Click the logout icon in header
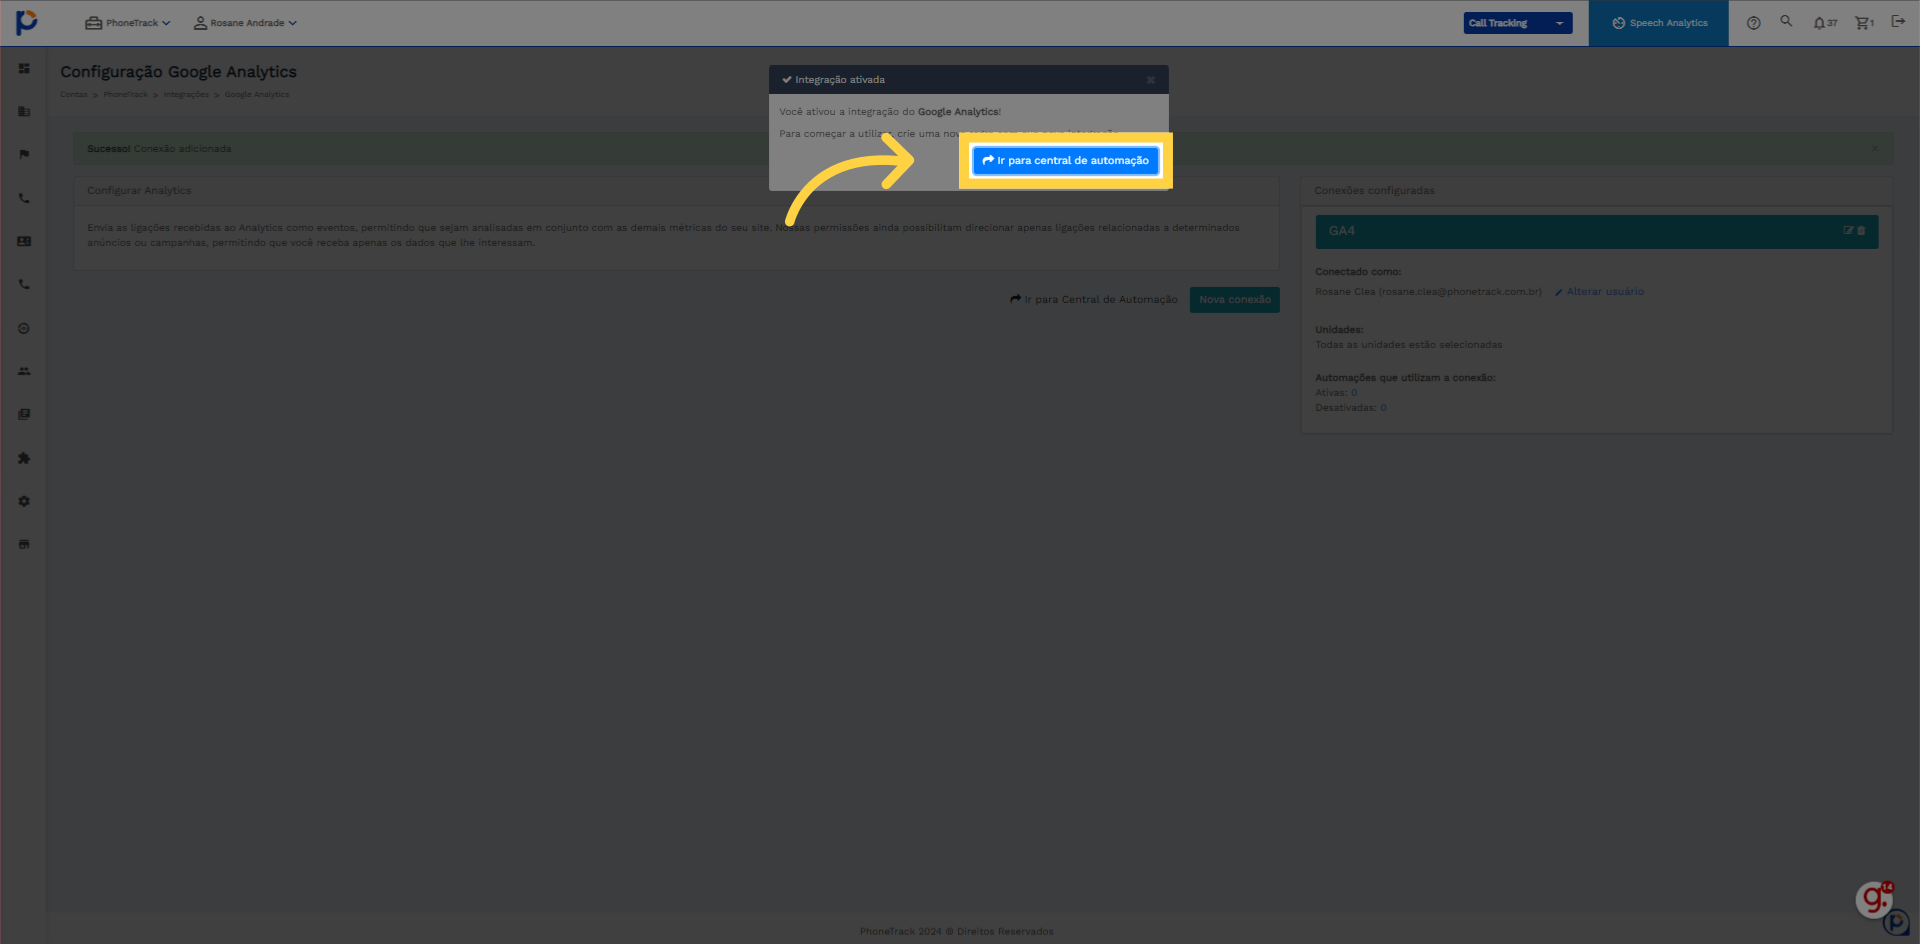The height and width of the screenshot is (944, 1920). (x=1898, y=21)
